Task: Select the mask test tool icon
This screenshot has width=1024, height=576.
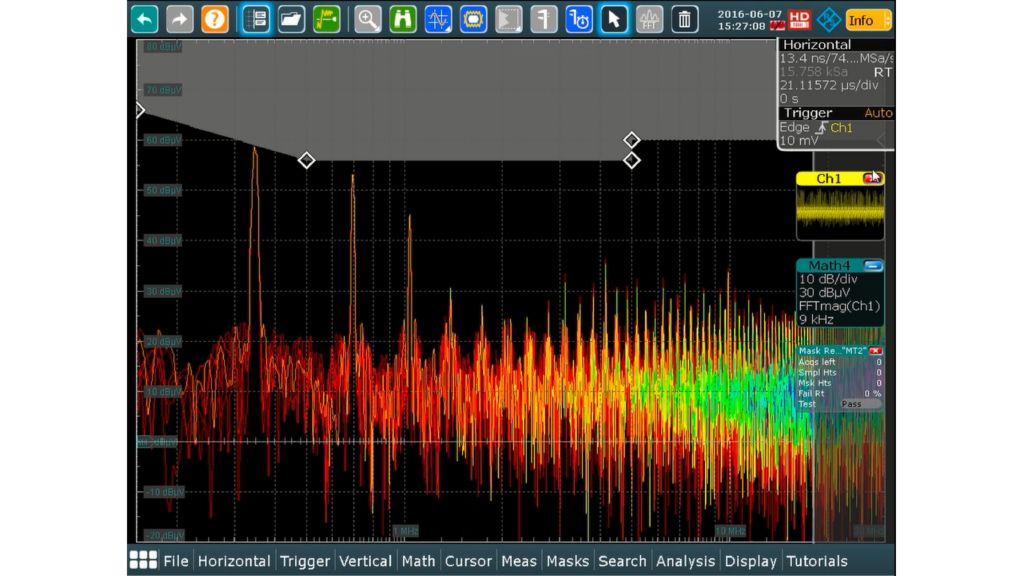Action: point(473,20)
